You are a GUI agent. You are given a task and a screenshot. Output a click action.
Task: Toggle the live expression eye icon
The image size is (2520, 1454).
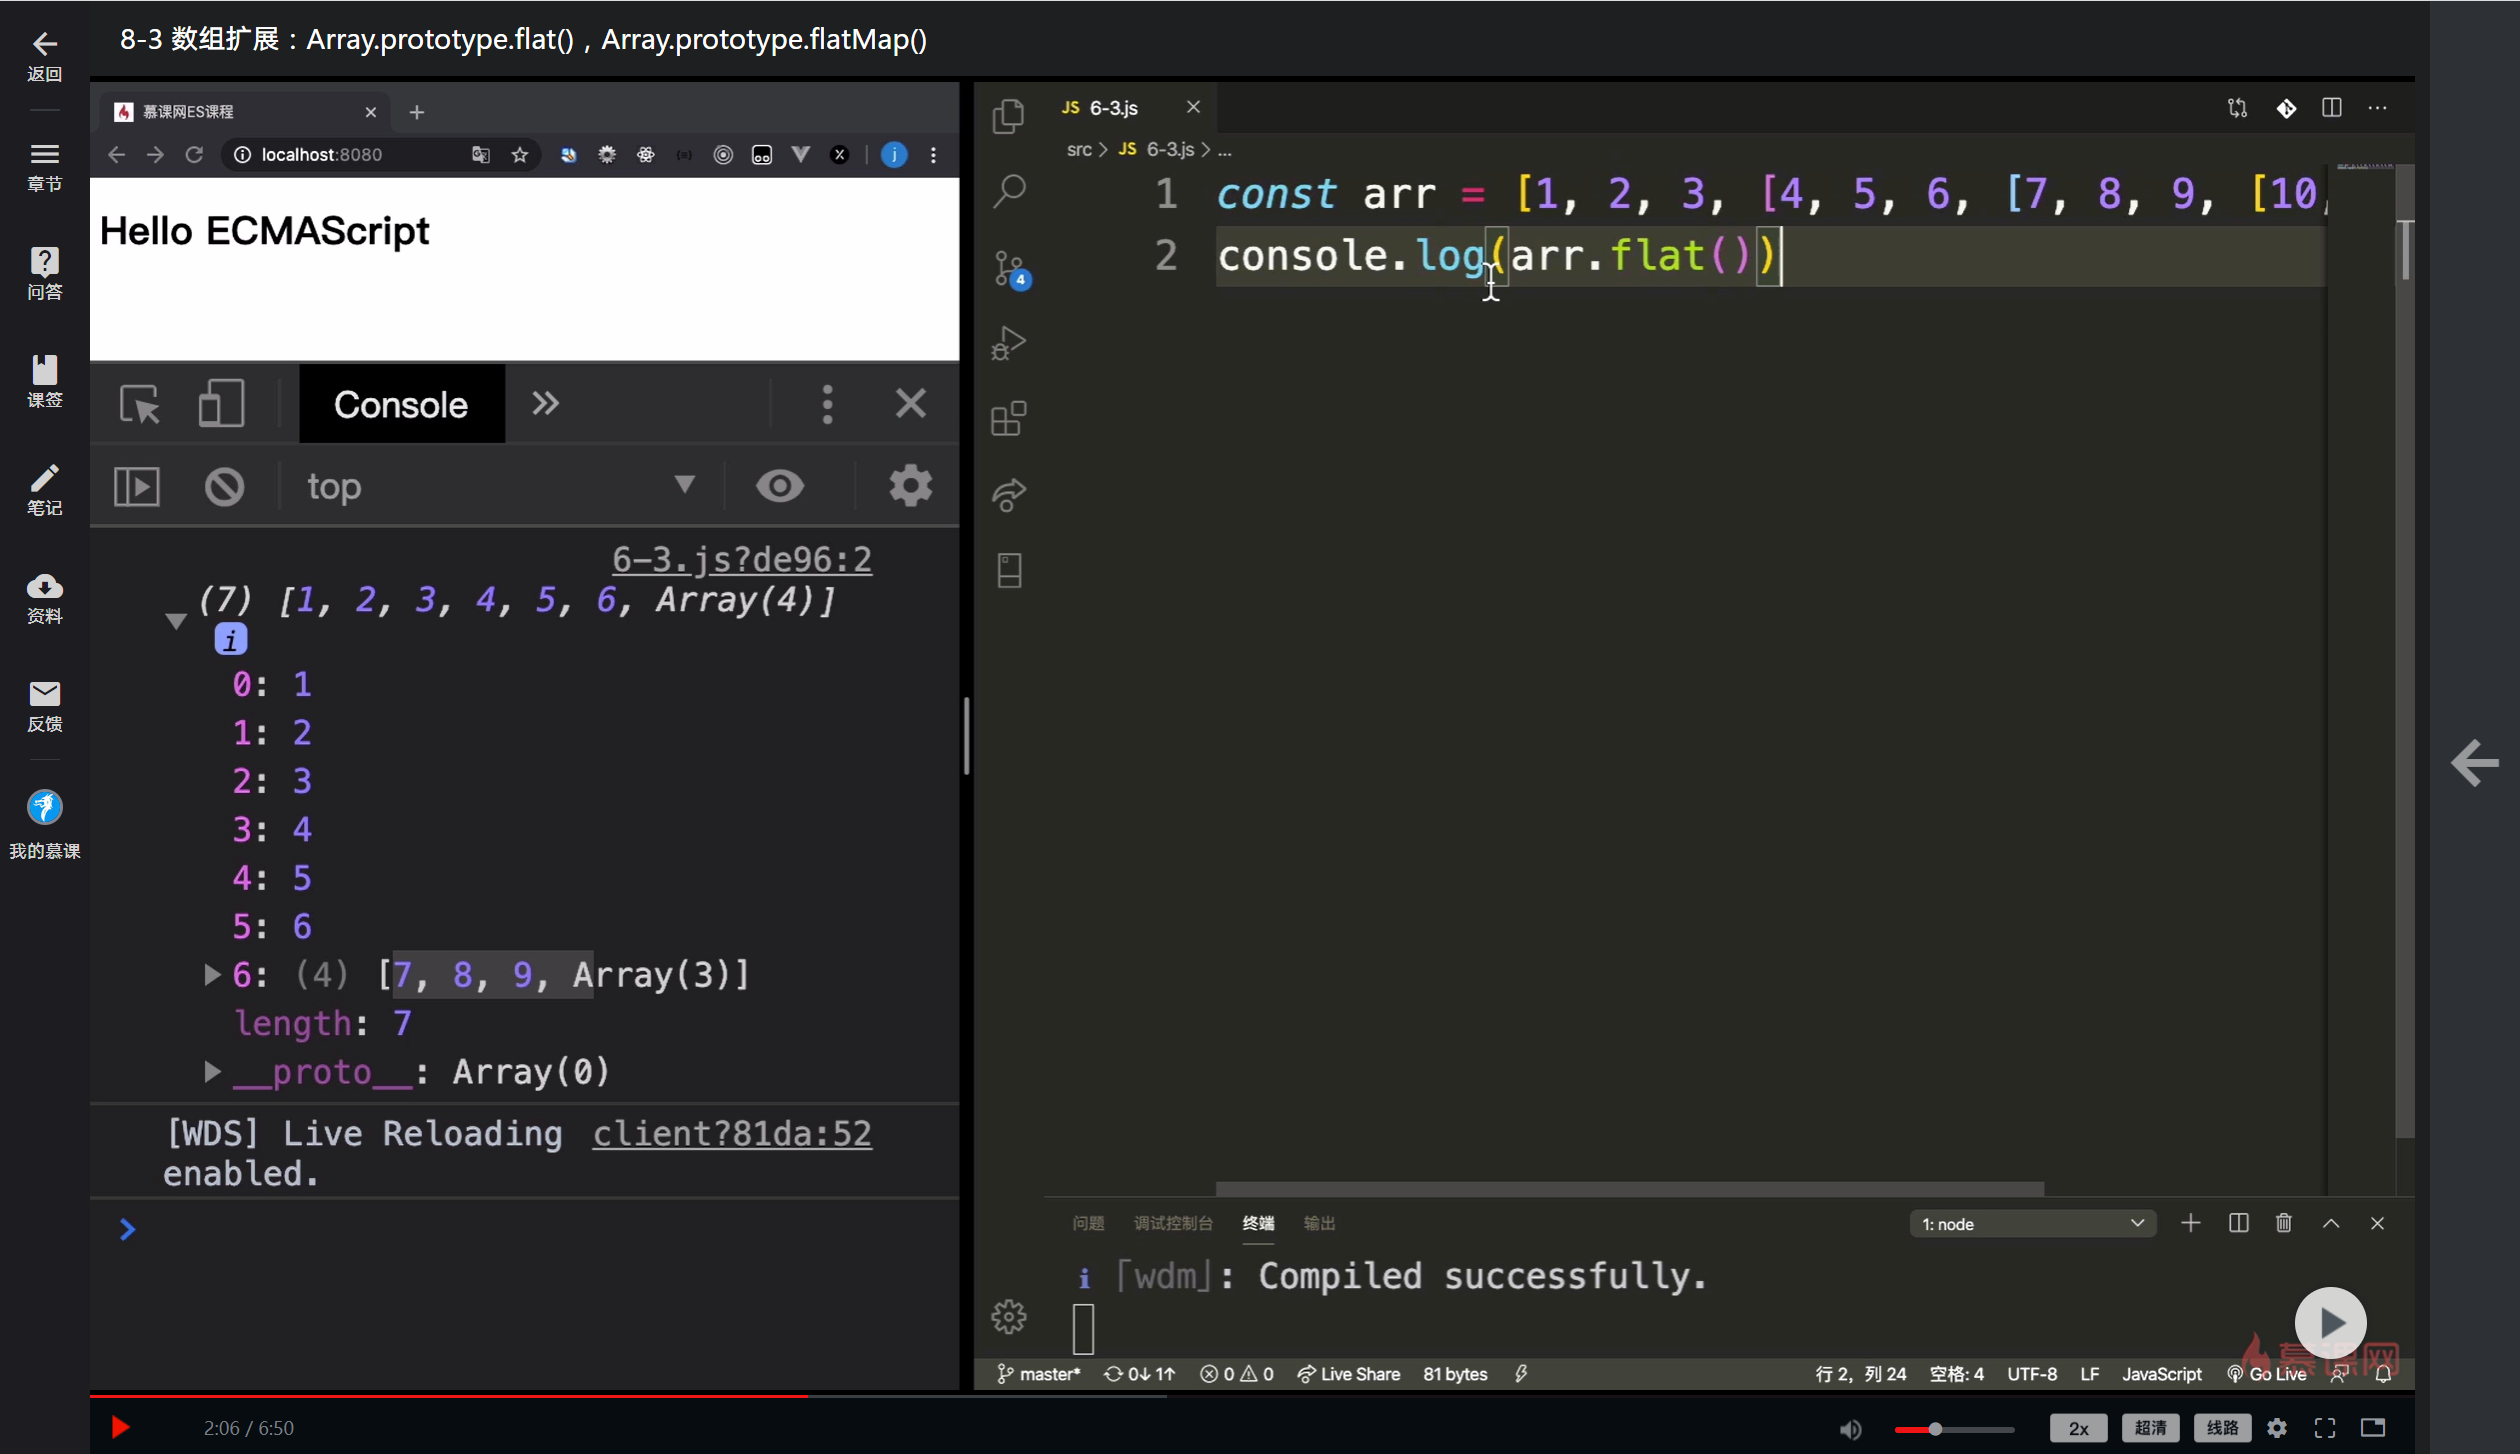click(779, 486)
